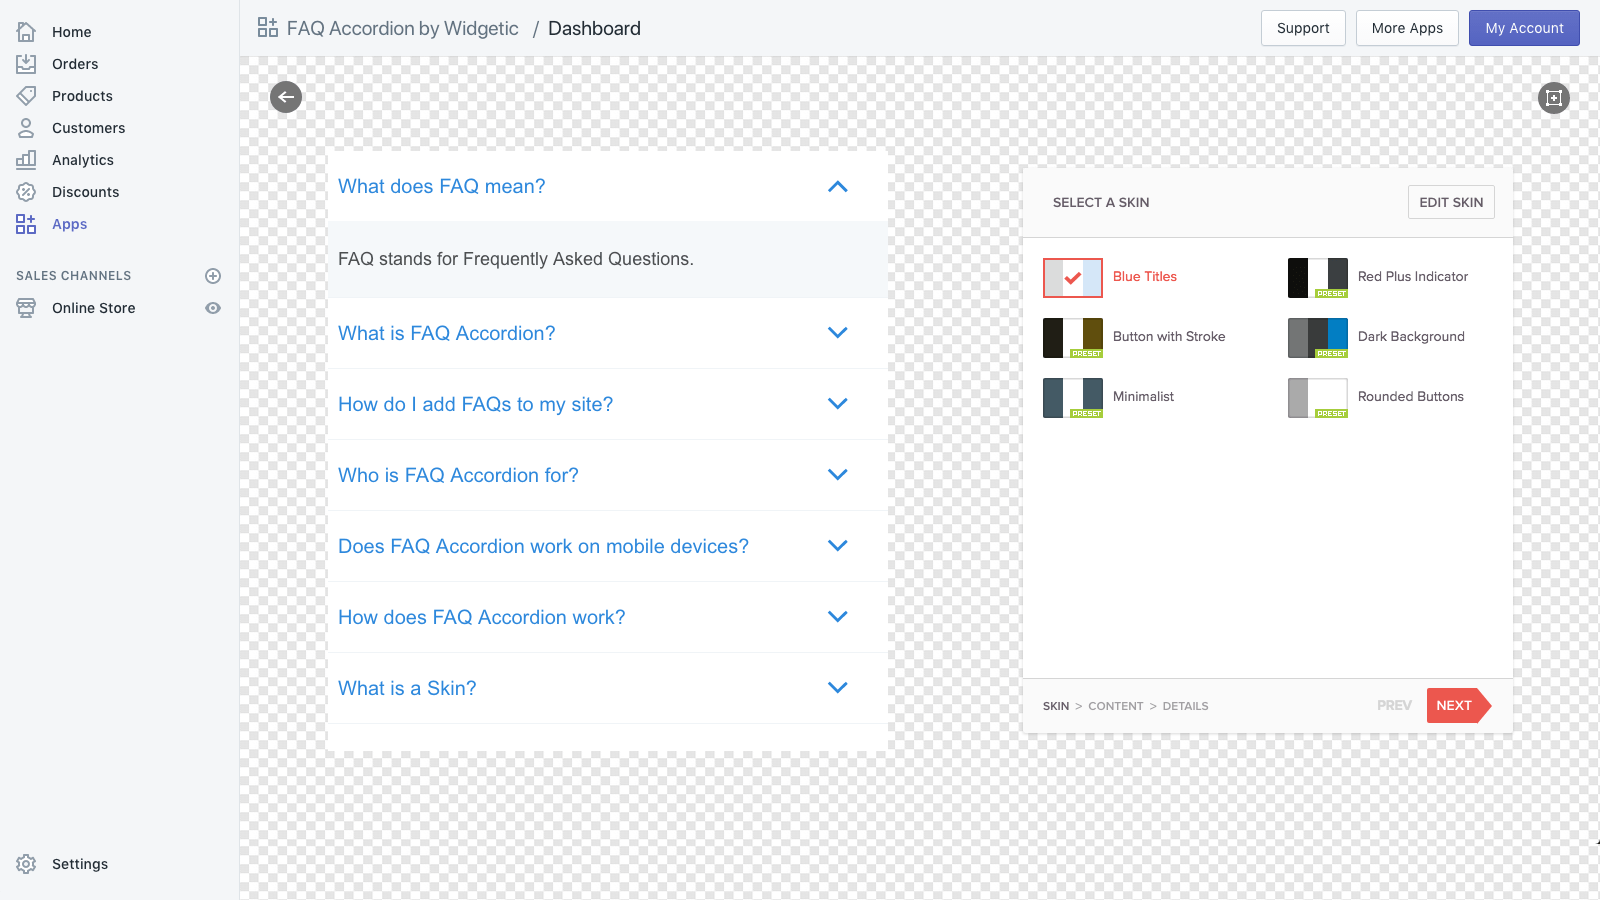
Task: Click the 'Blue Titles' skin label
Action: click(x=1145, y=277)
